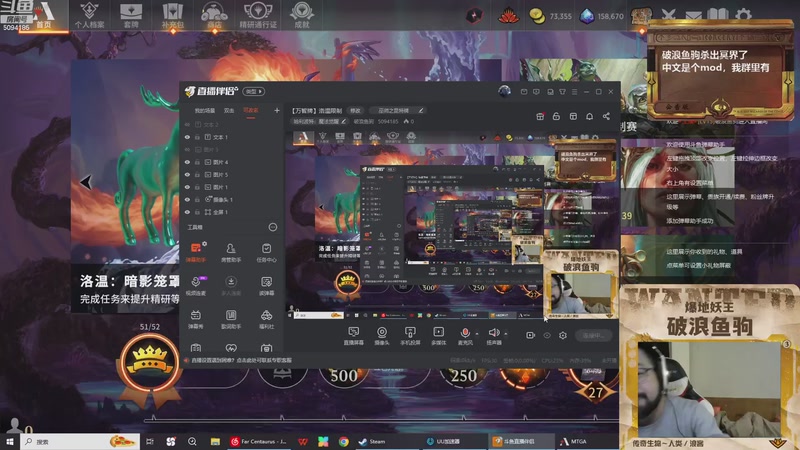Select the 图片 4 source row
Viewport: 800px width, 450px height.
pos(231,162)
